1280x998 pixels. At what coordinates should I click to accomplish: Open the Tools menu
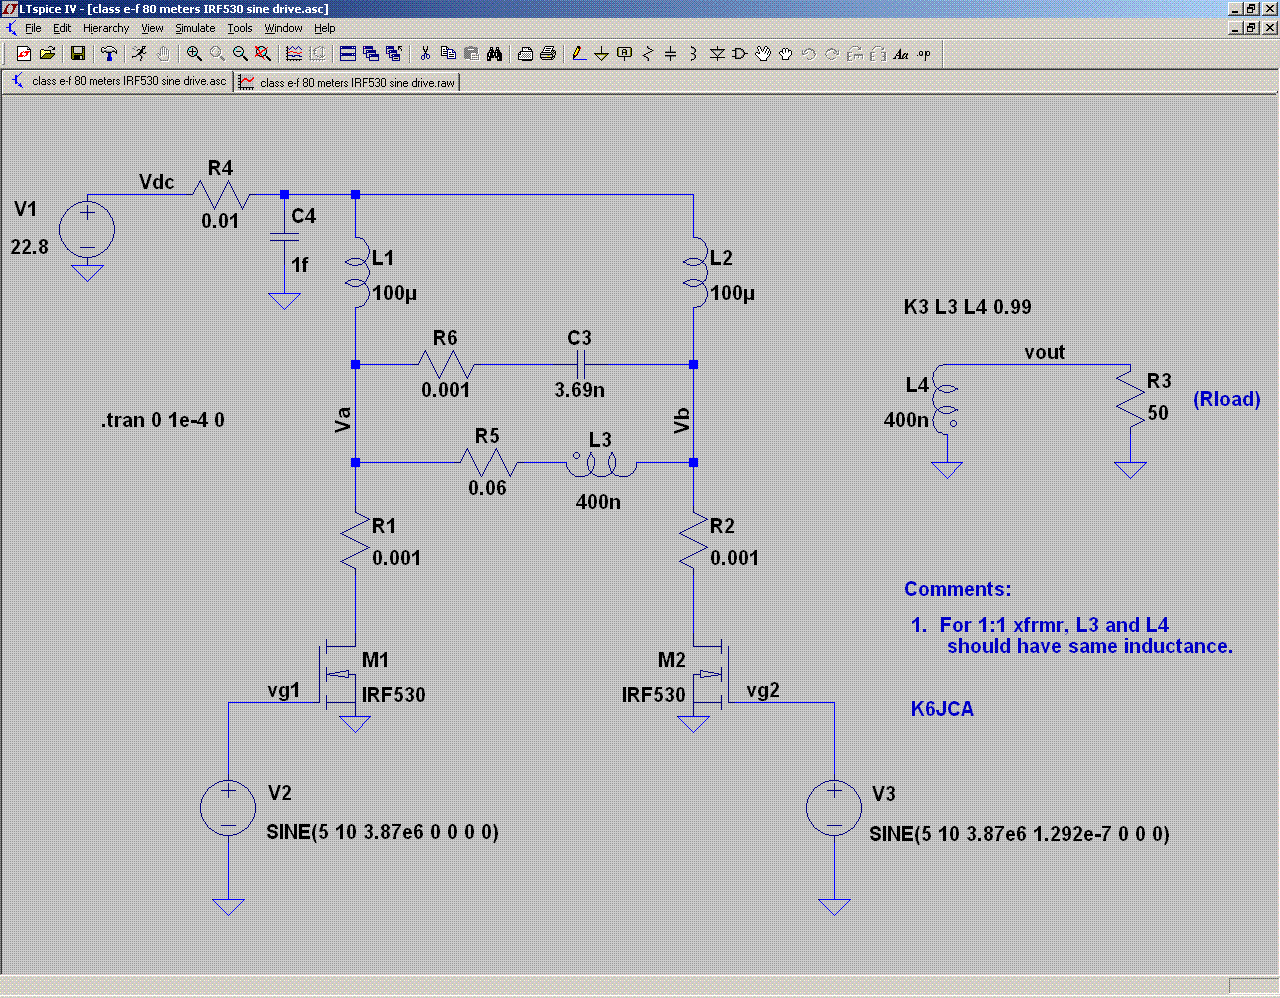coord(240,28)
